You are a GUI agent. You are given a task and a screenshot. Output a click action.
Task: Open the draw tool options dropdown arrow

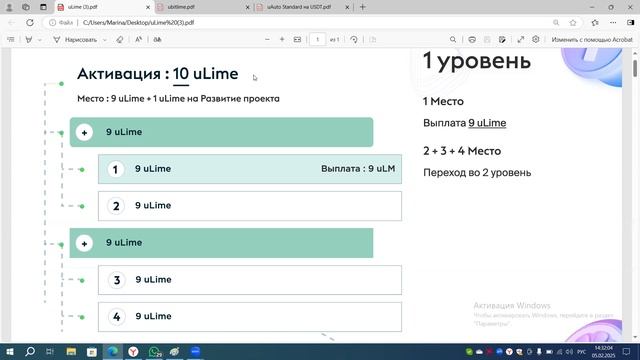pos(105,40)
